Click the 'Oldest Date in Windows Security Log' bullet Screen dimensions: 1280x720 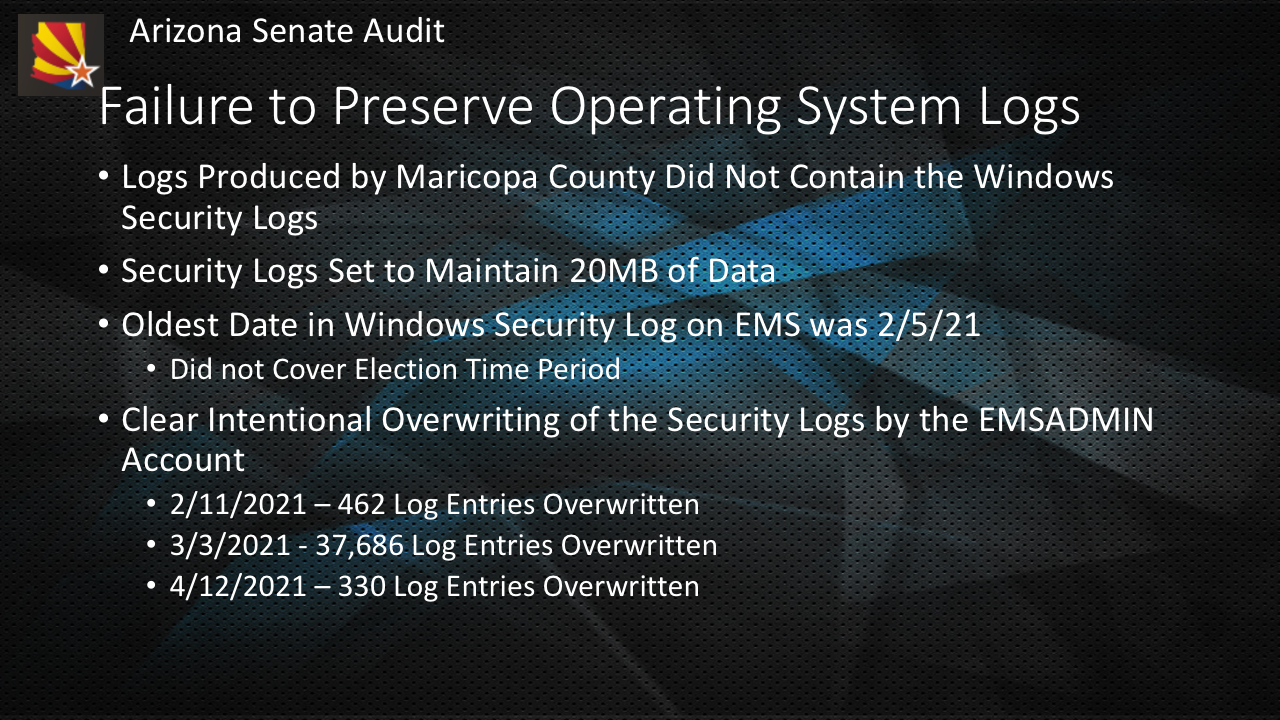pyautogui.click(x=550, y=325)
